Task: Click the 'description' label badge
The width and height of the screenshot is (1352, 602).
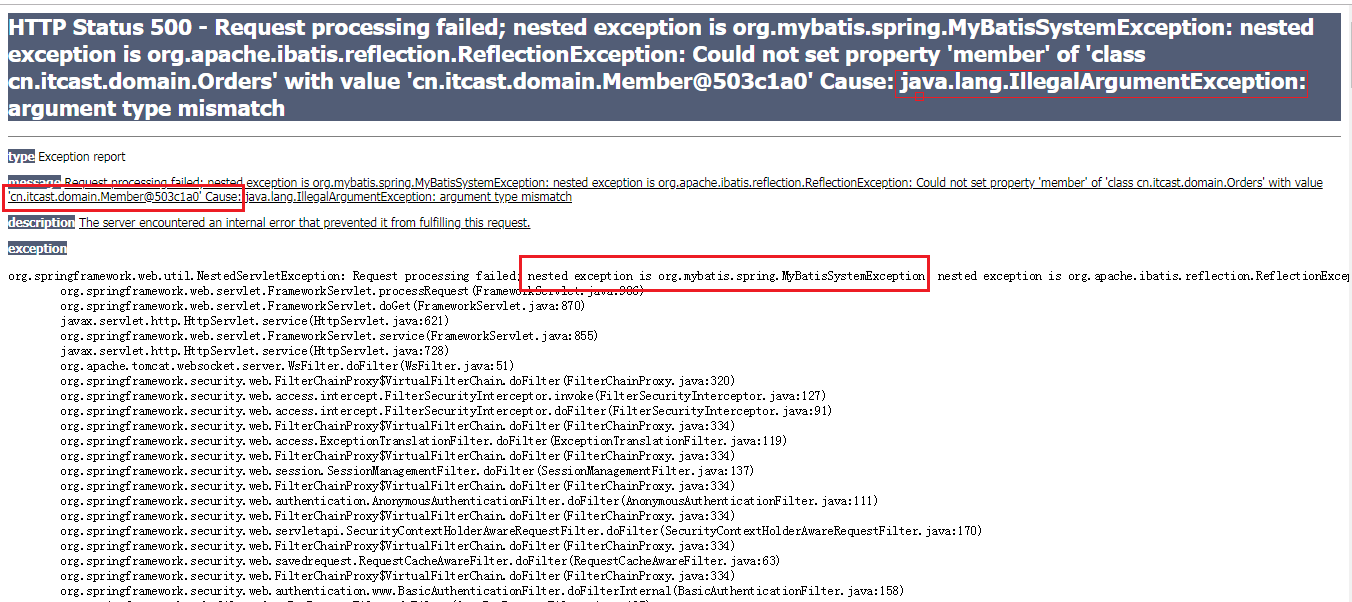Action: click(x=40, y=222)
